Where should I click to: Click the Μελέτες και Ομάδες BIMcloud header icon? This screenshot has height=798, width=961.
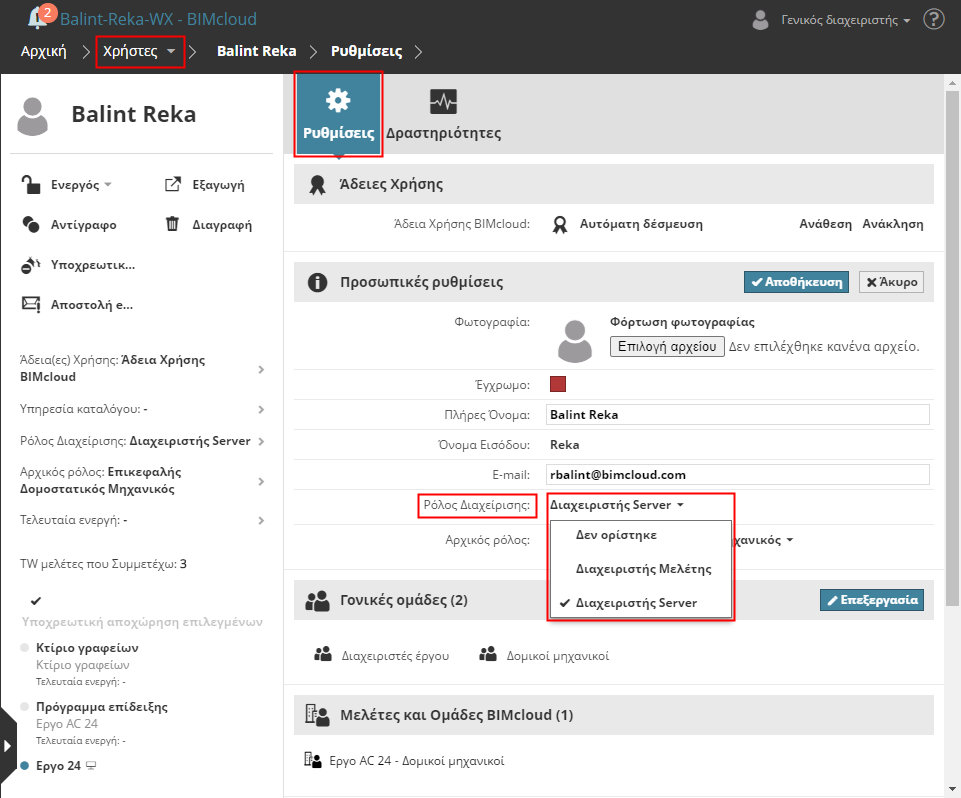[x=317, y=715]
